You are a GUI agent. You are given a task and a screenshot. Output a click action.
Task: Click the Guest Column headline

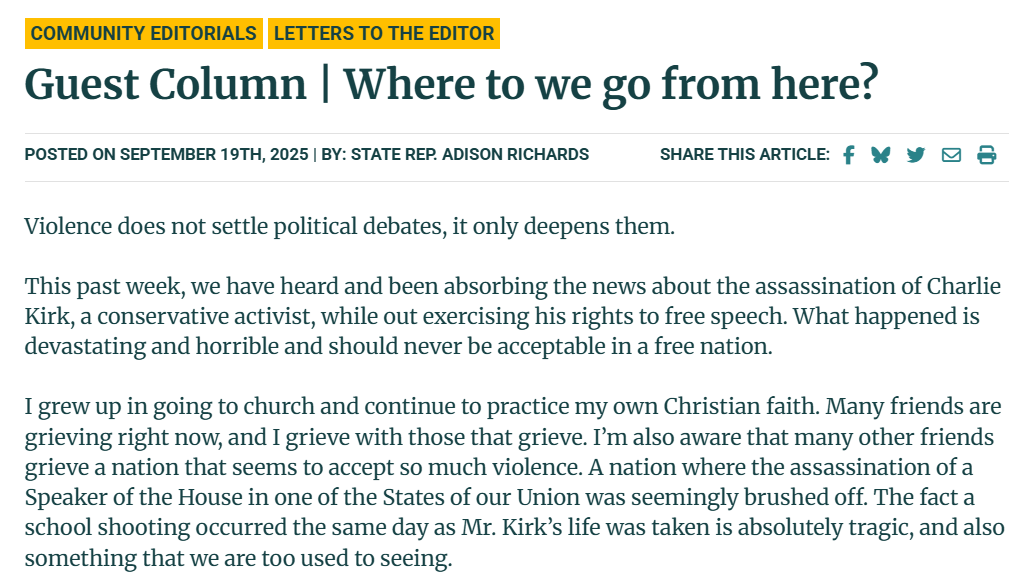[450, 84]
